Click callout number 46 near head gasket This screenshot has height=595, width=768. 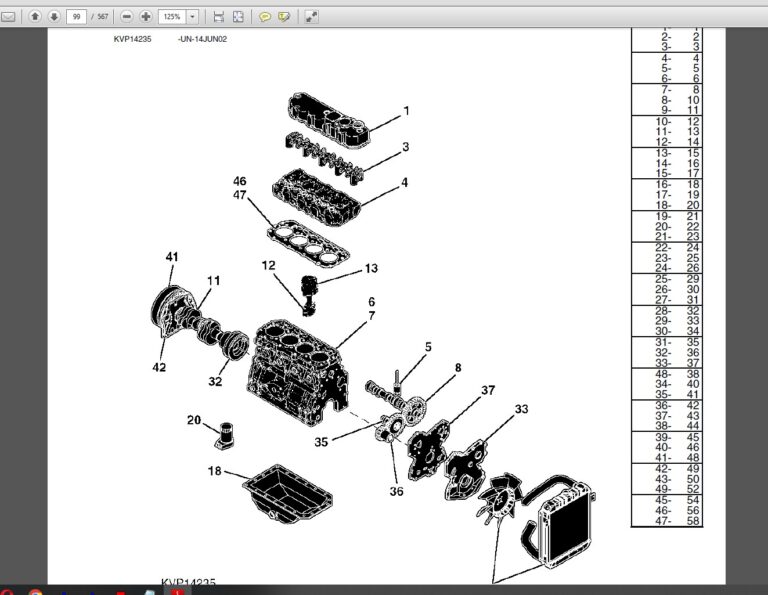click(240, 181)
